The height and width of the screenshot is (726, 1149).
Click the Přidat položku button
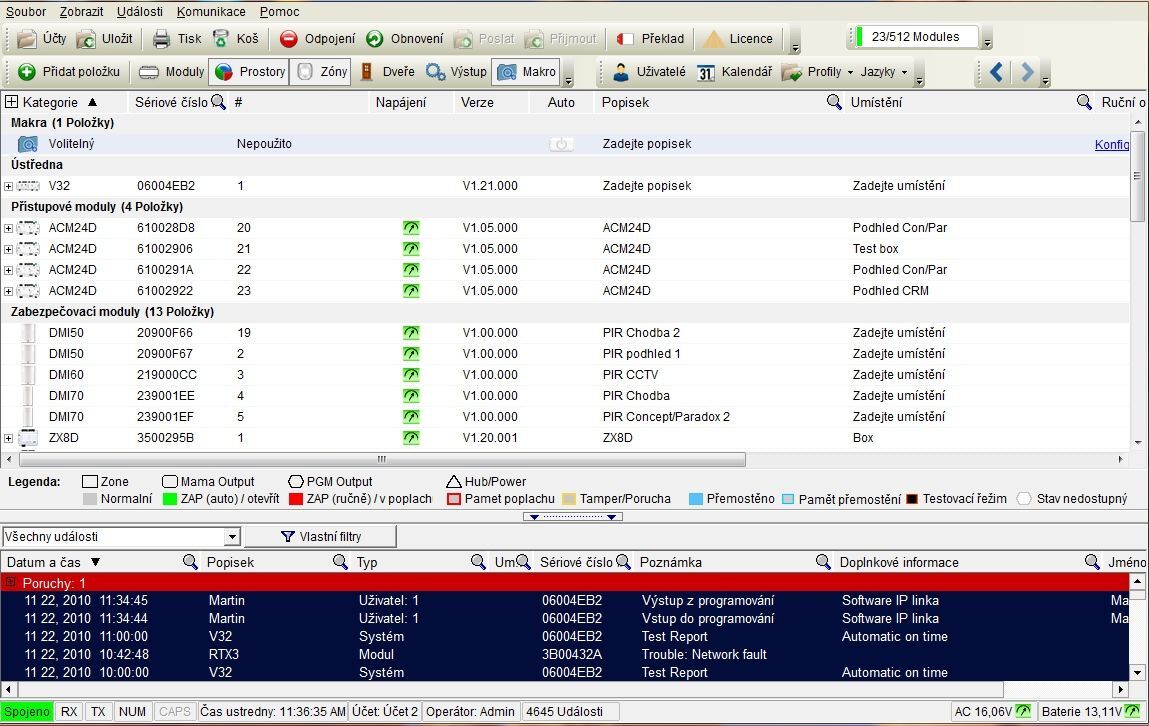[69, 72]
